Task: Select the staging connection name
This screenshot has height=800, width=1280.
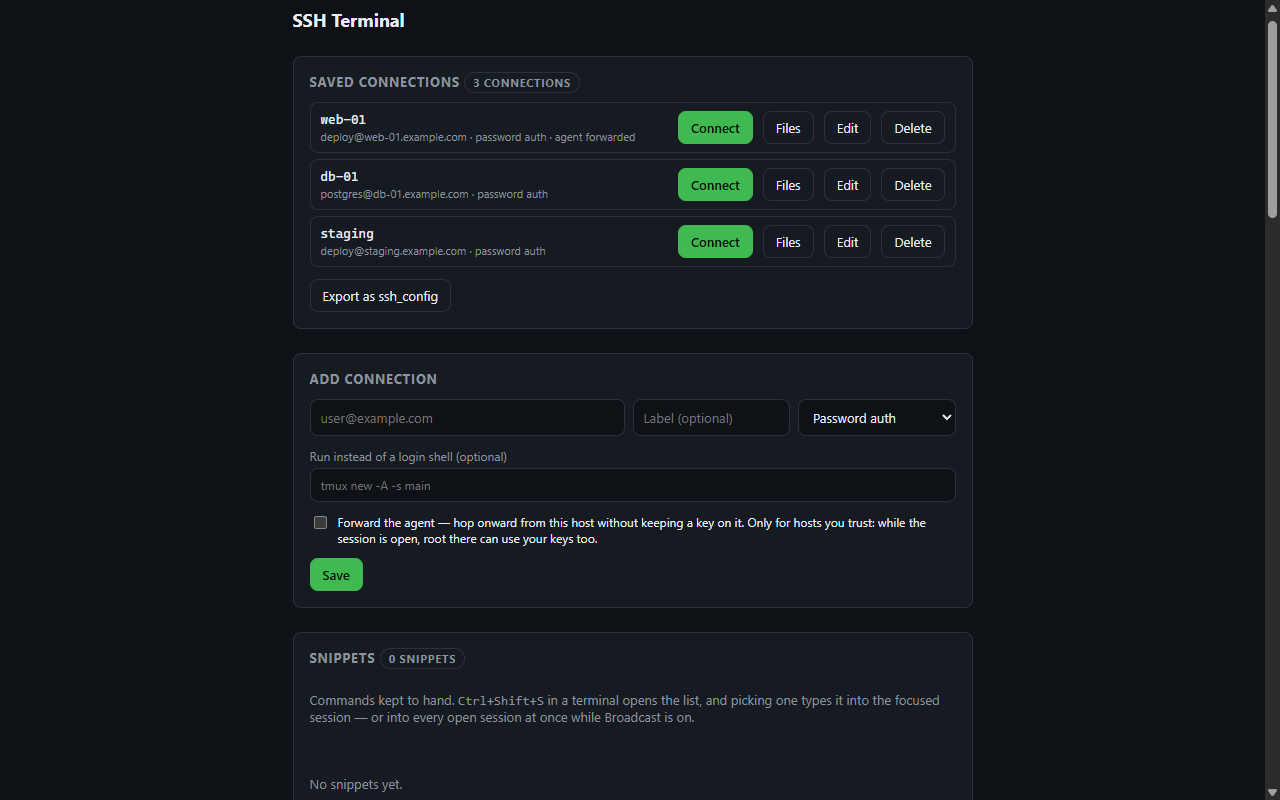Action: coord(347,234)
